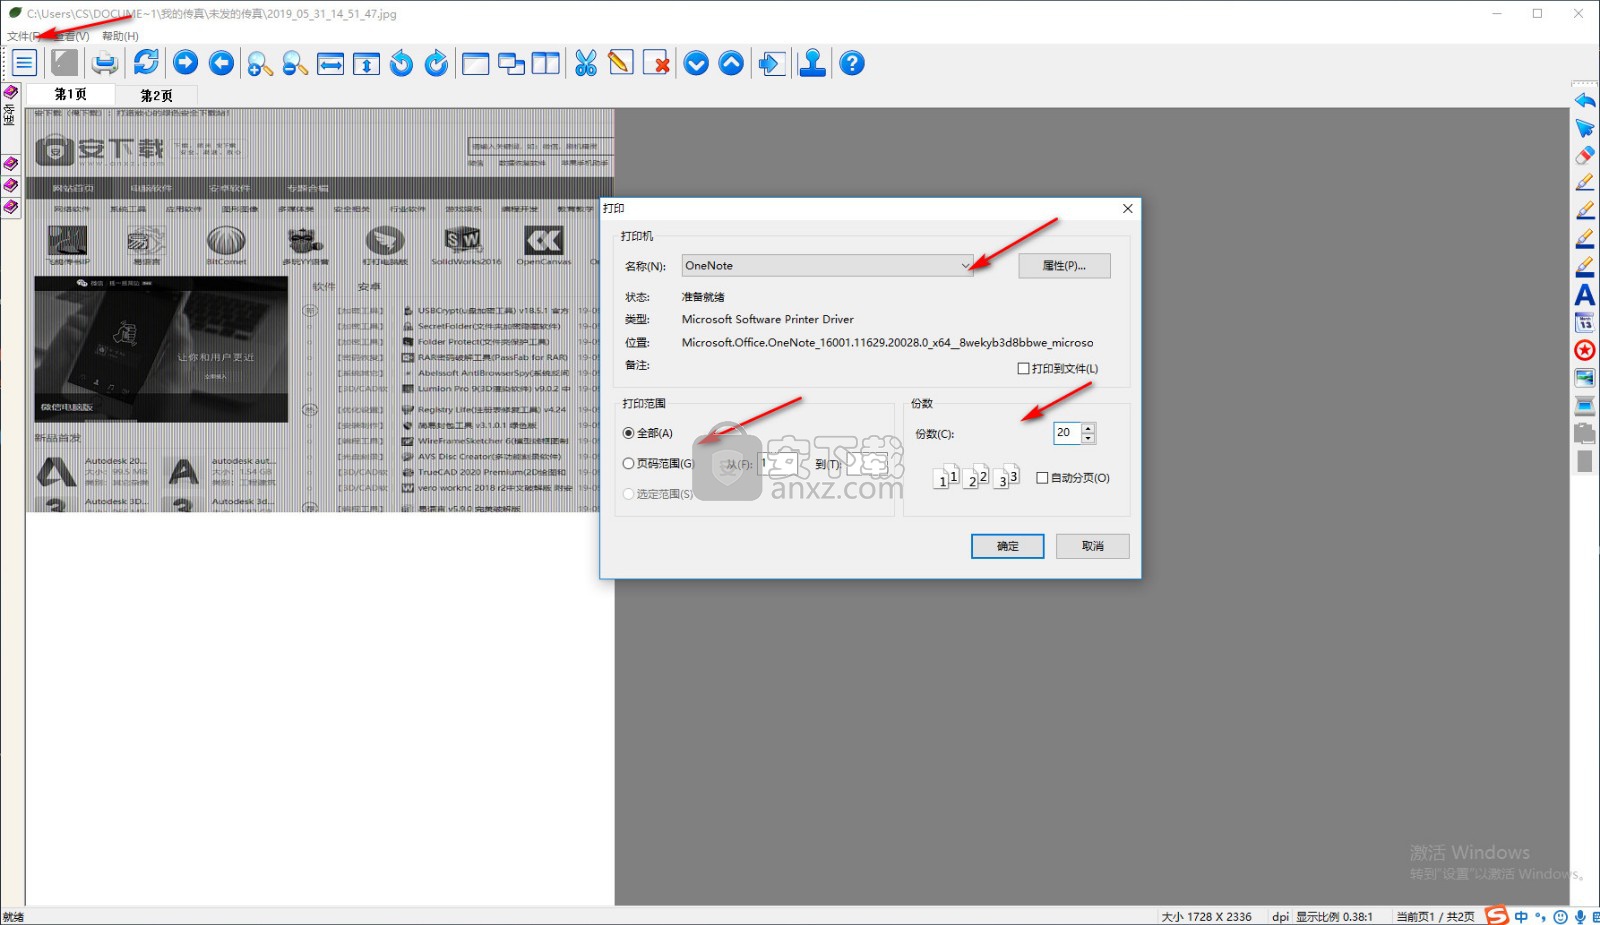Click the microphone icon in the system tray
Image resolution: width=1600 pixels, height=925 pixels.
[x=1580, y=917]
